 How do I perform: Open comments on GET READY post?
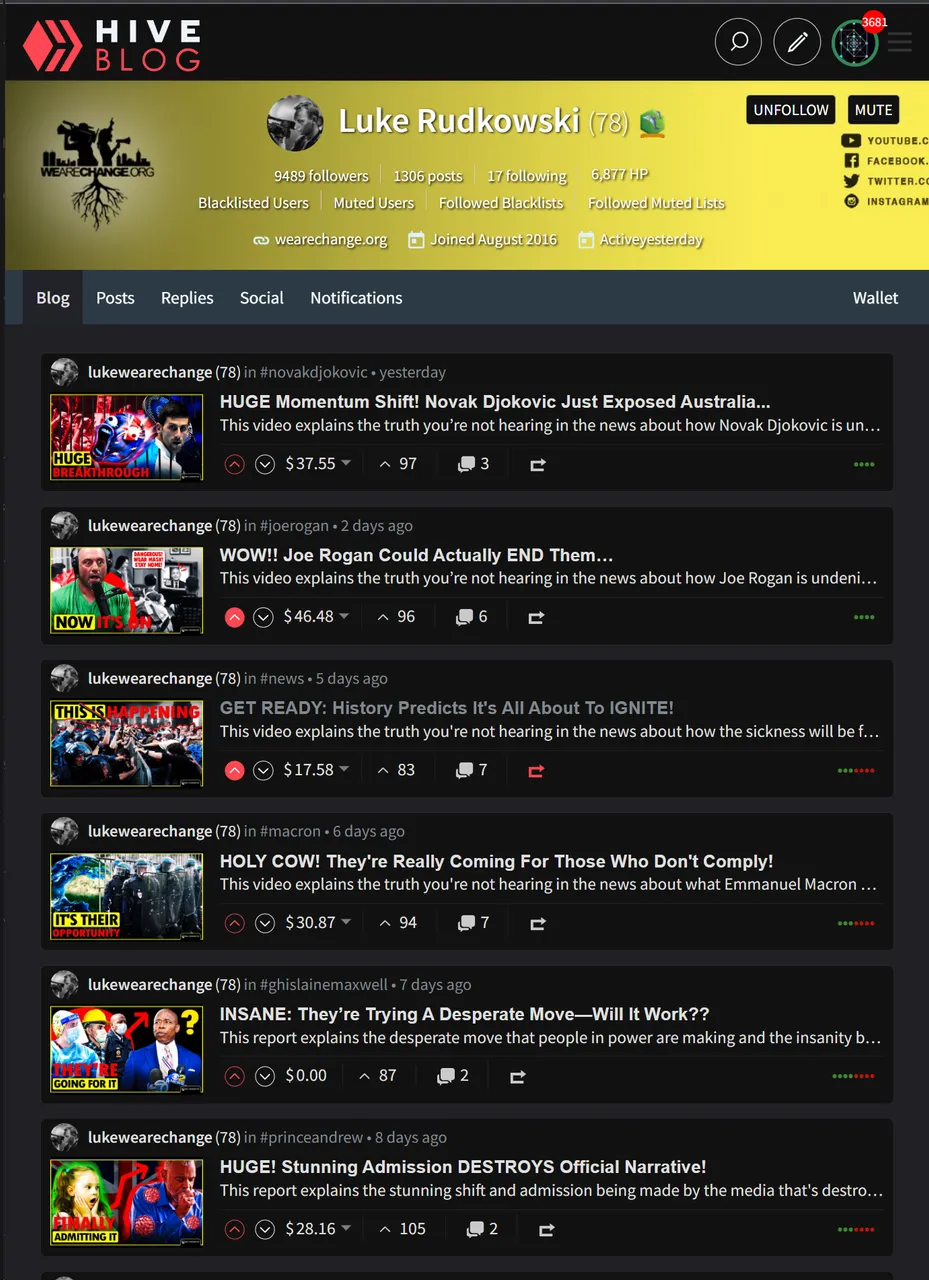point(471,770)
